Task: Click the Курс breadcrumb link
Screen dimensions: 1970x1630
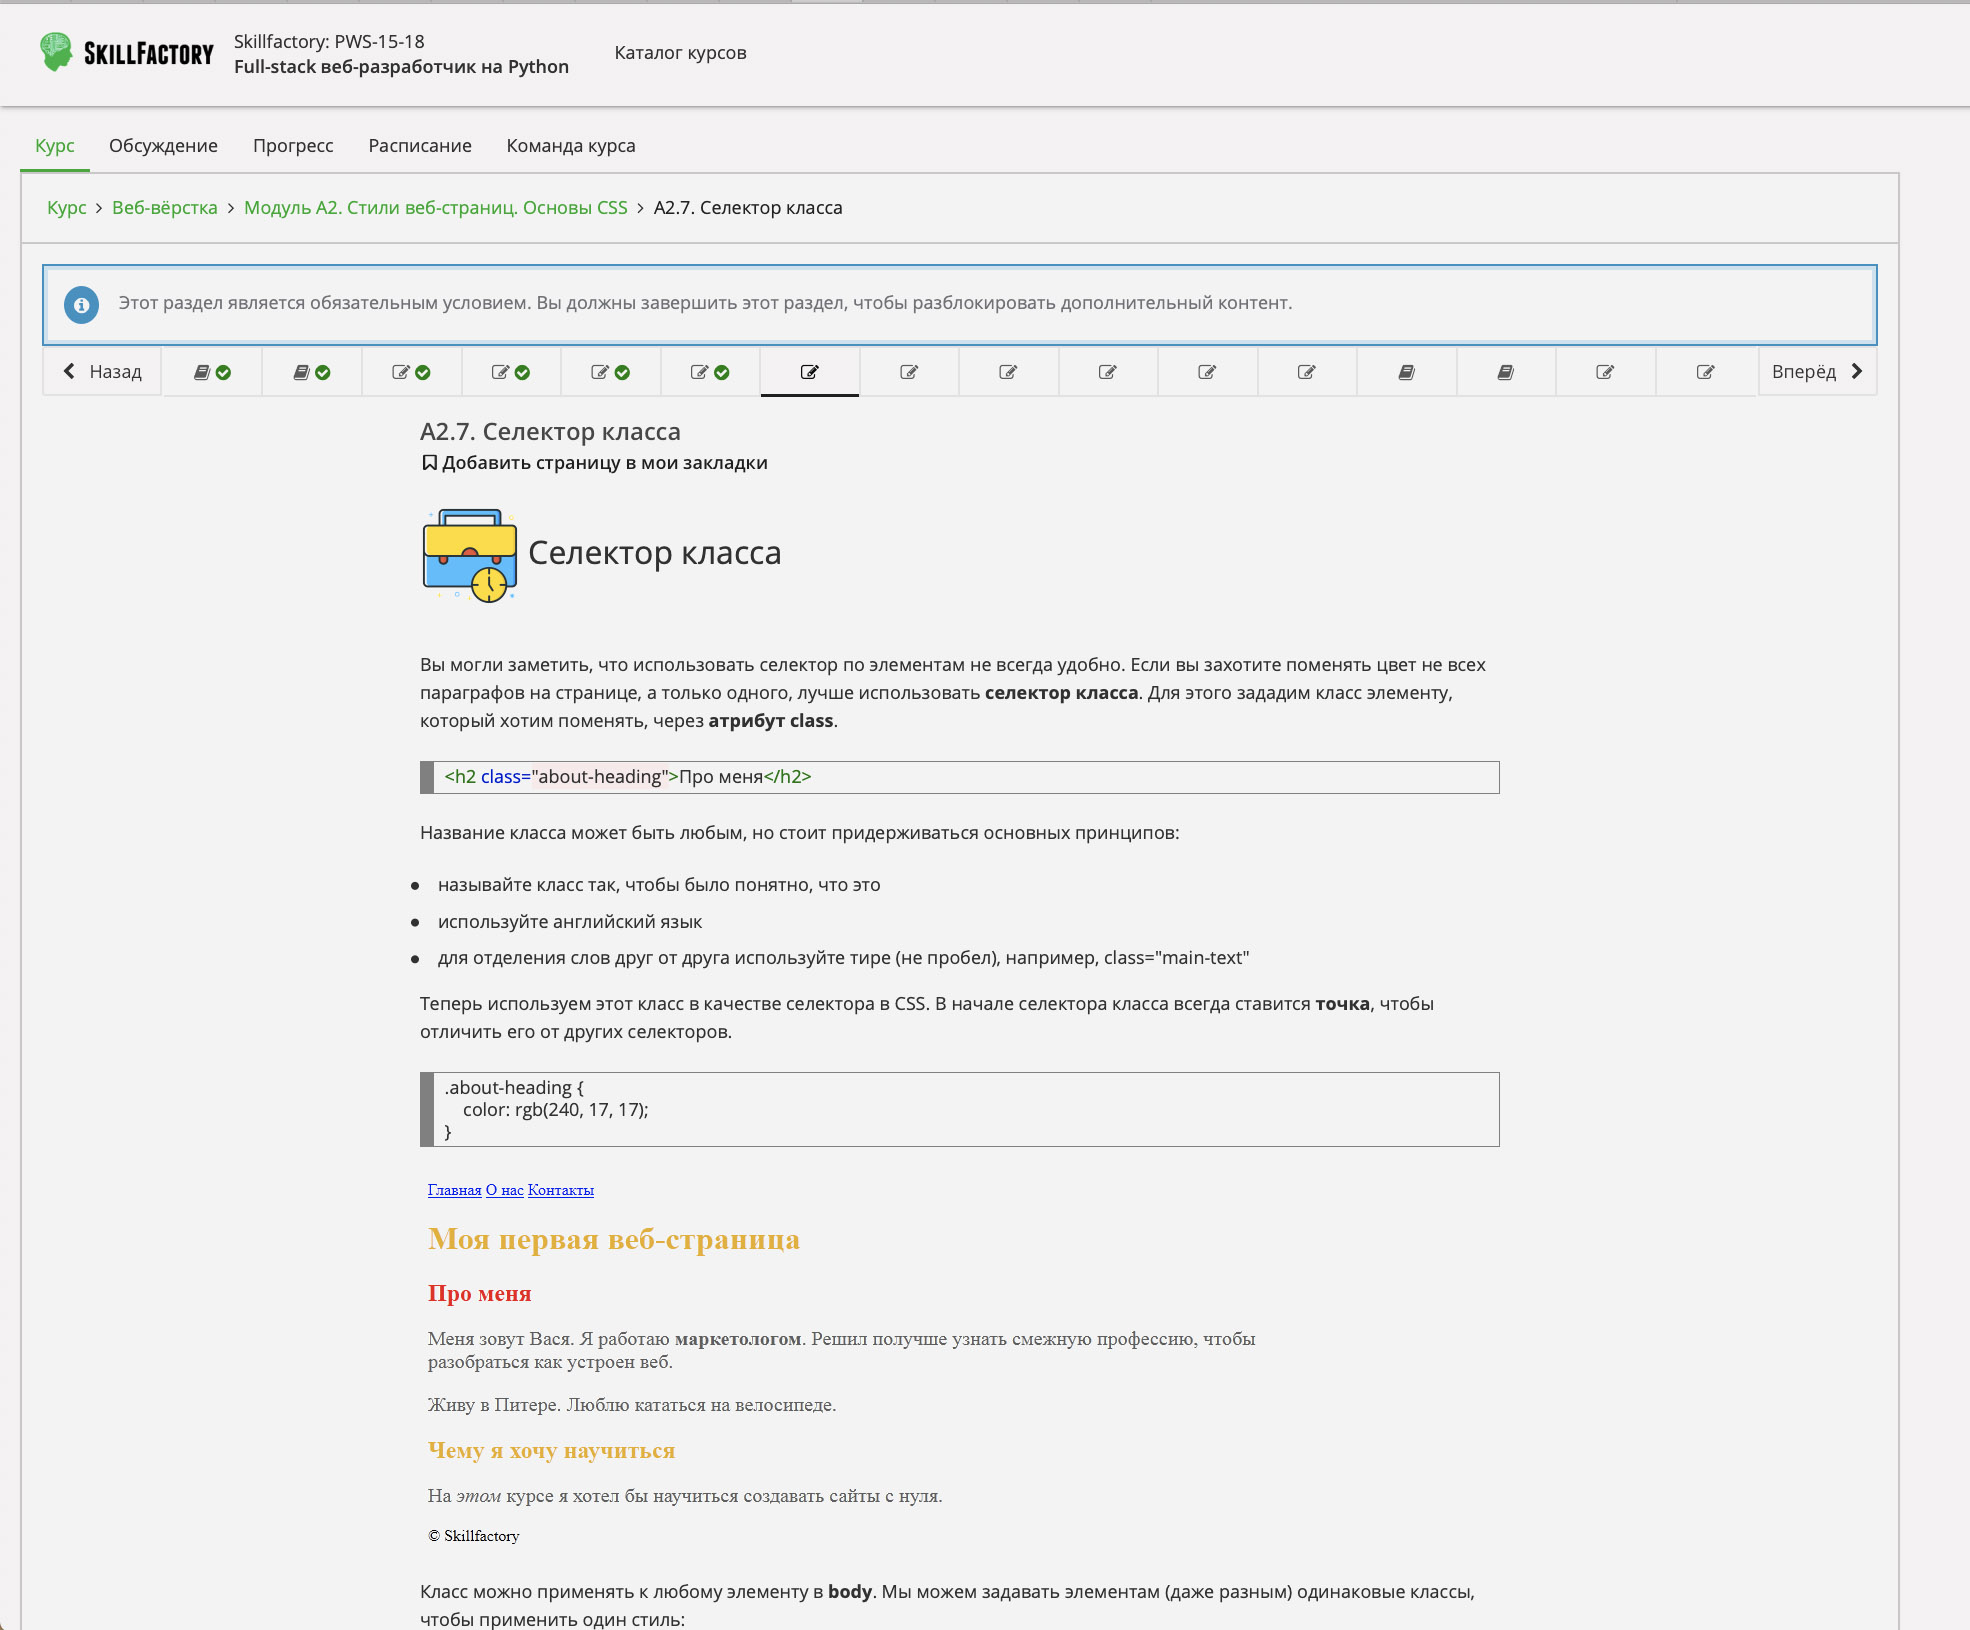Action: [66, 208]
